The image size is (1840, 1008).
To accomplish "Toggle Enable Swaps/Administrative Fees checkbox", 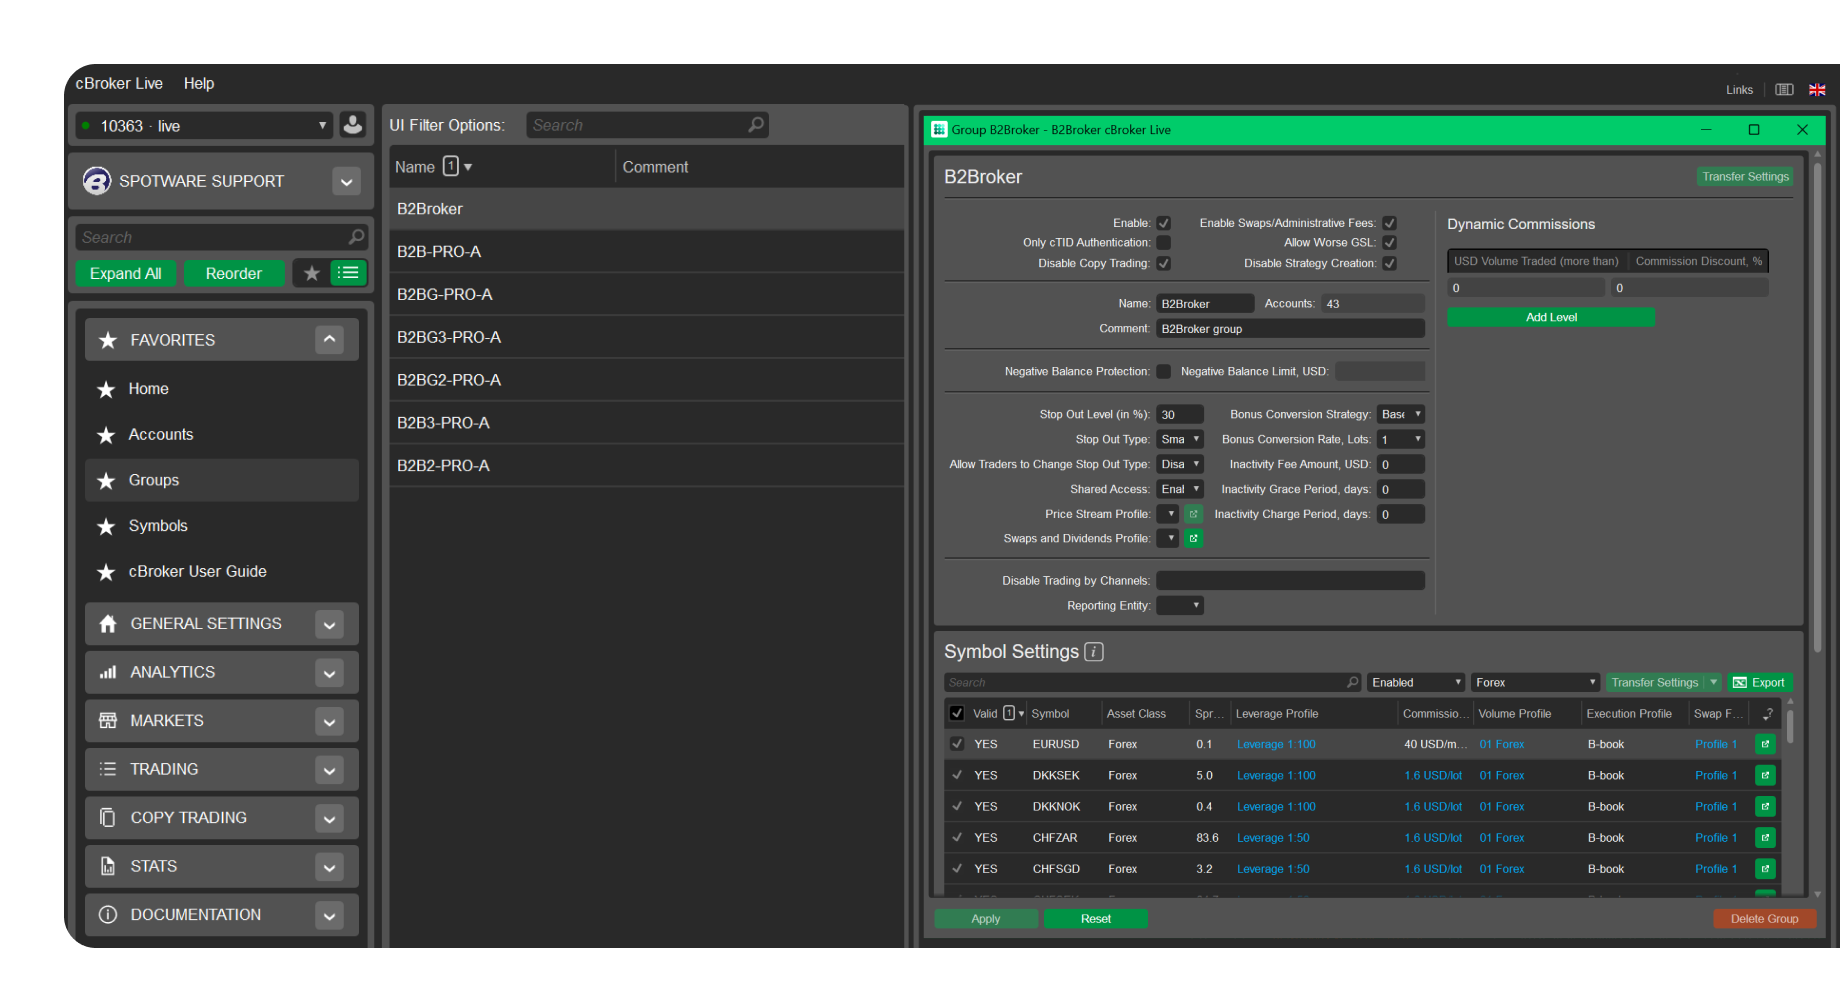I will (x=1389, y=223).
